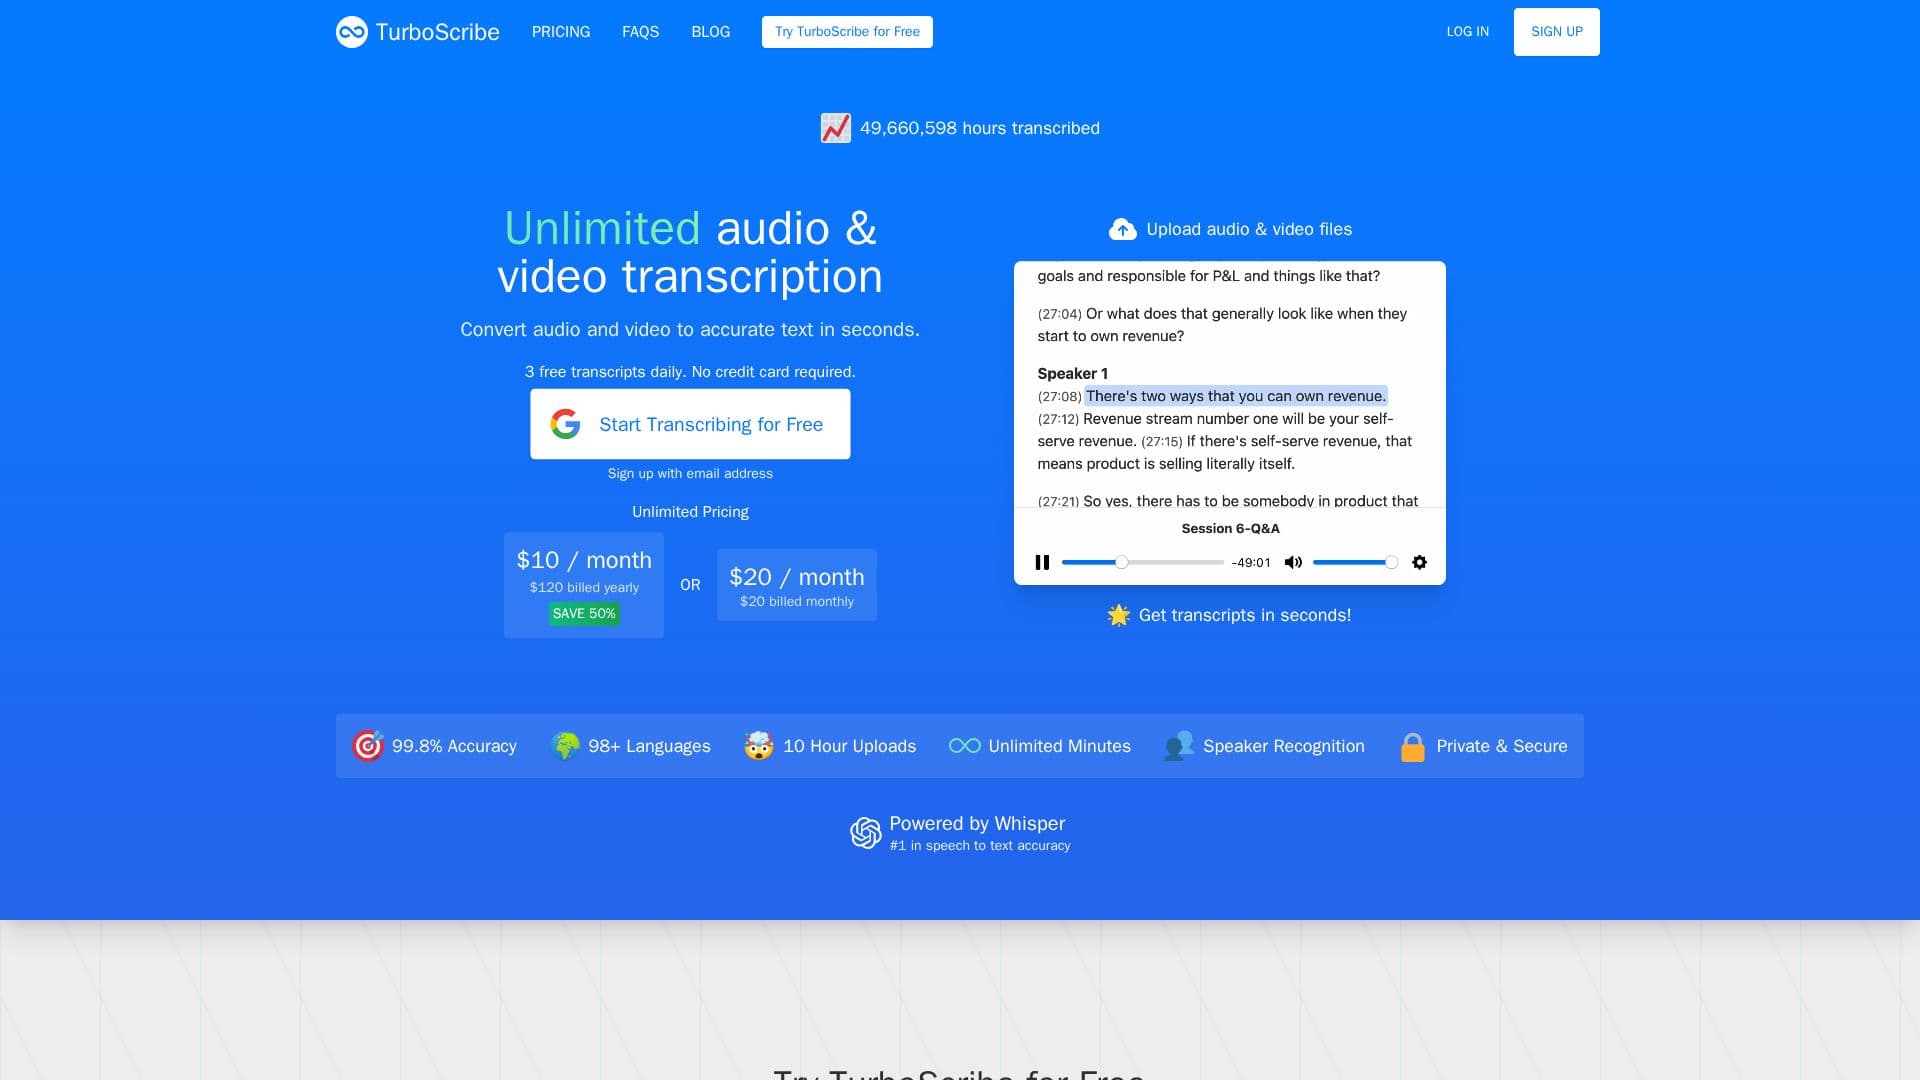Viewport: 1920px width, 1080px height.
Task: Click the Try TurboScribe for Free button
Action: click(847, 32)
